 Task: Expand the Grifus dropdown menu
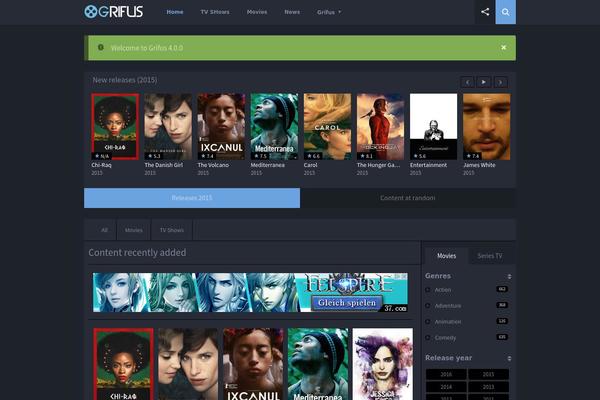[329, 12]
